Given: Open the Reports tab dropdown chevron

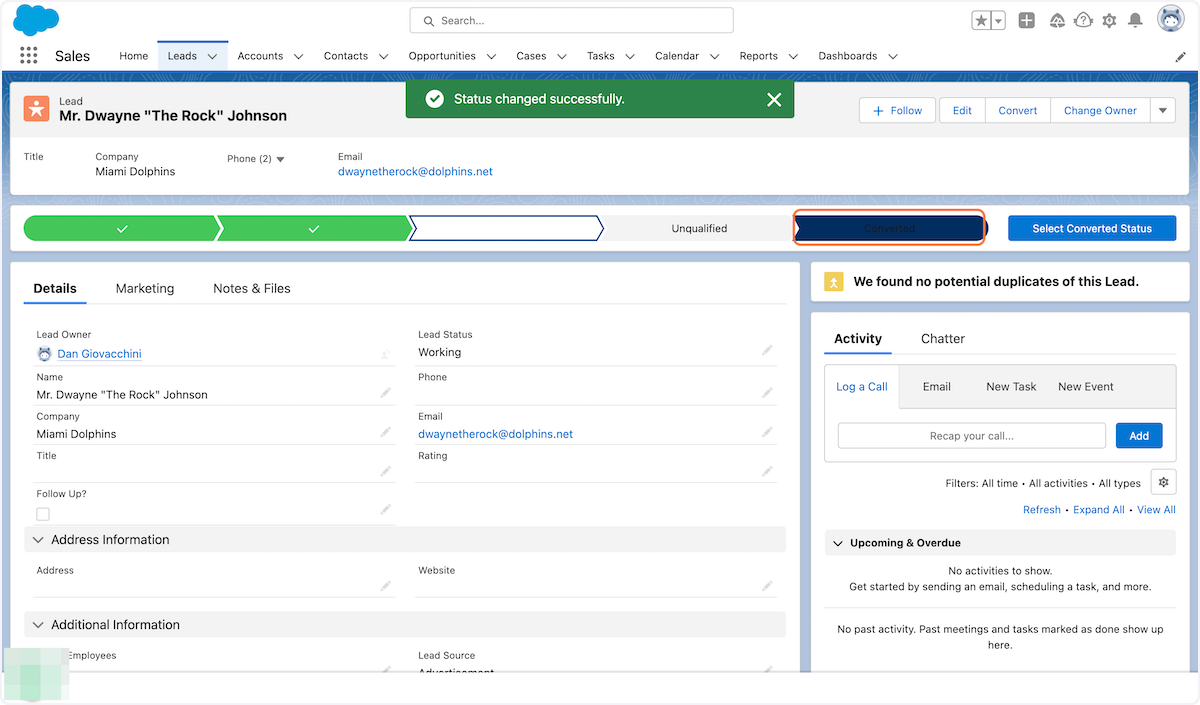Looking at the screenshot, I should click(x=793, y=57).
